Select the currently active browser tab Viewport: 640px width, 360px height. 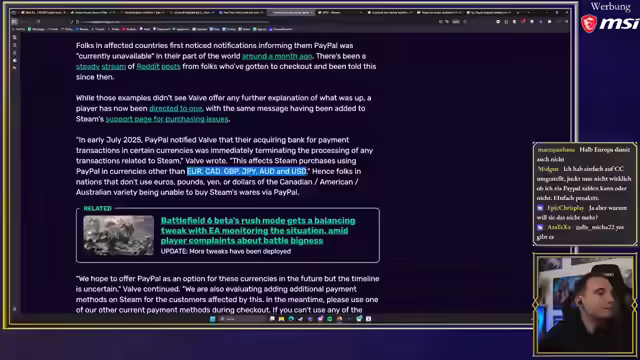[292, 13]
